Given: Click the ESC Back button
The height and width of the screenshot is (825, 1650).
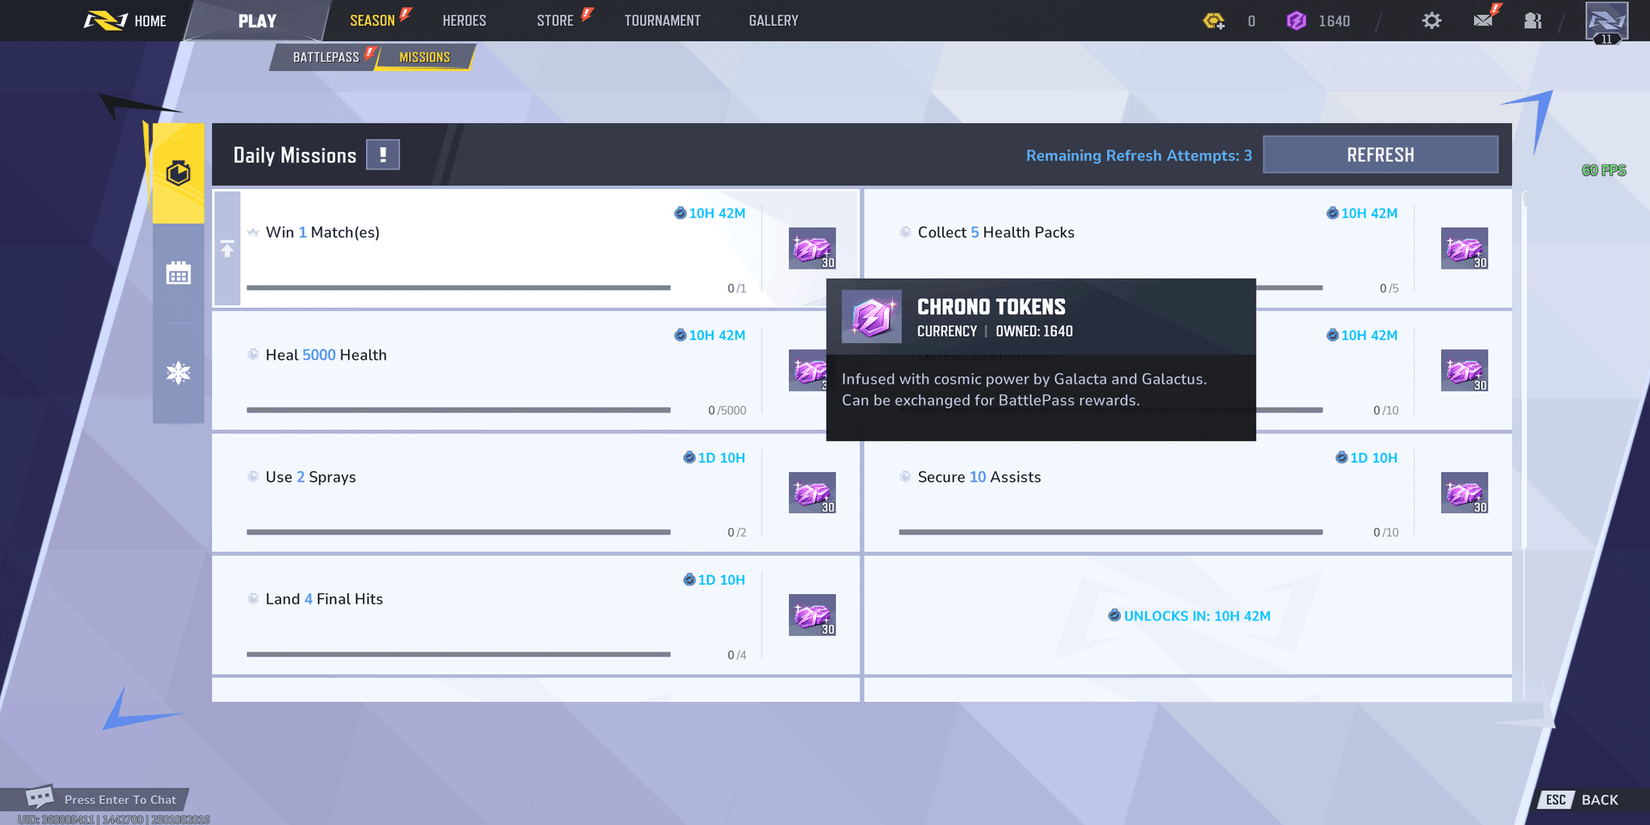Looking at the screenshot, I should point(1585,799).
